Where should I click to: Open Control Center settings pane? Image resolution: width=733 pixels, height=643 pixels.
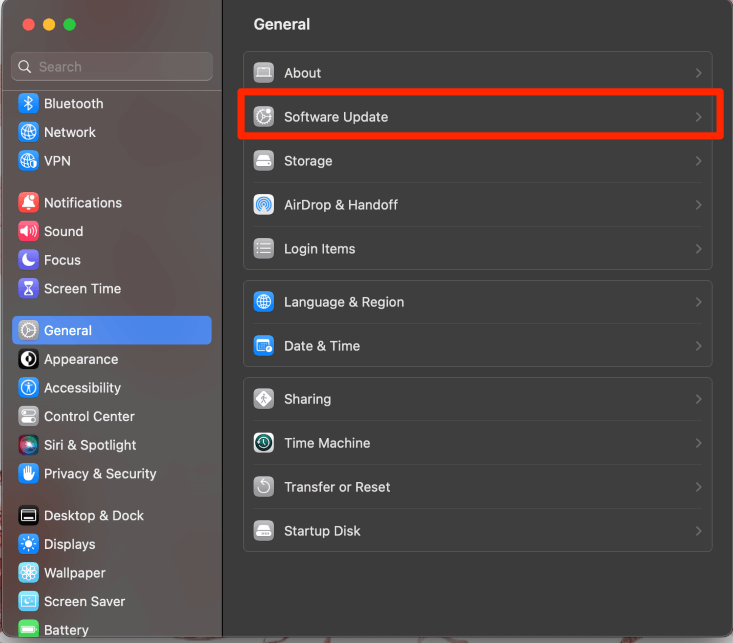click(88, 417)
